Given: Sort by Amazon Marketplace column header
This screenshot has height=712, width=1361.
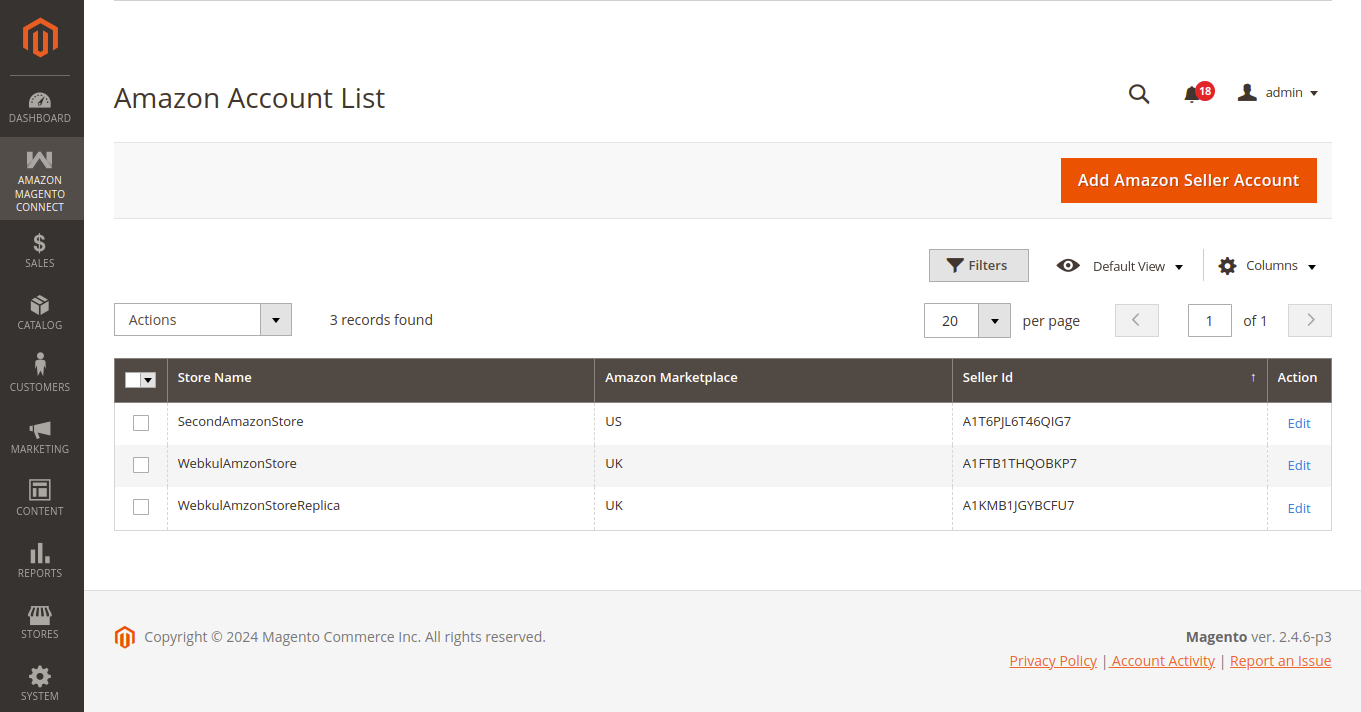Looking at the screenshot, I should (x=774, y=380).
